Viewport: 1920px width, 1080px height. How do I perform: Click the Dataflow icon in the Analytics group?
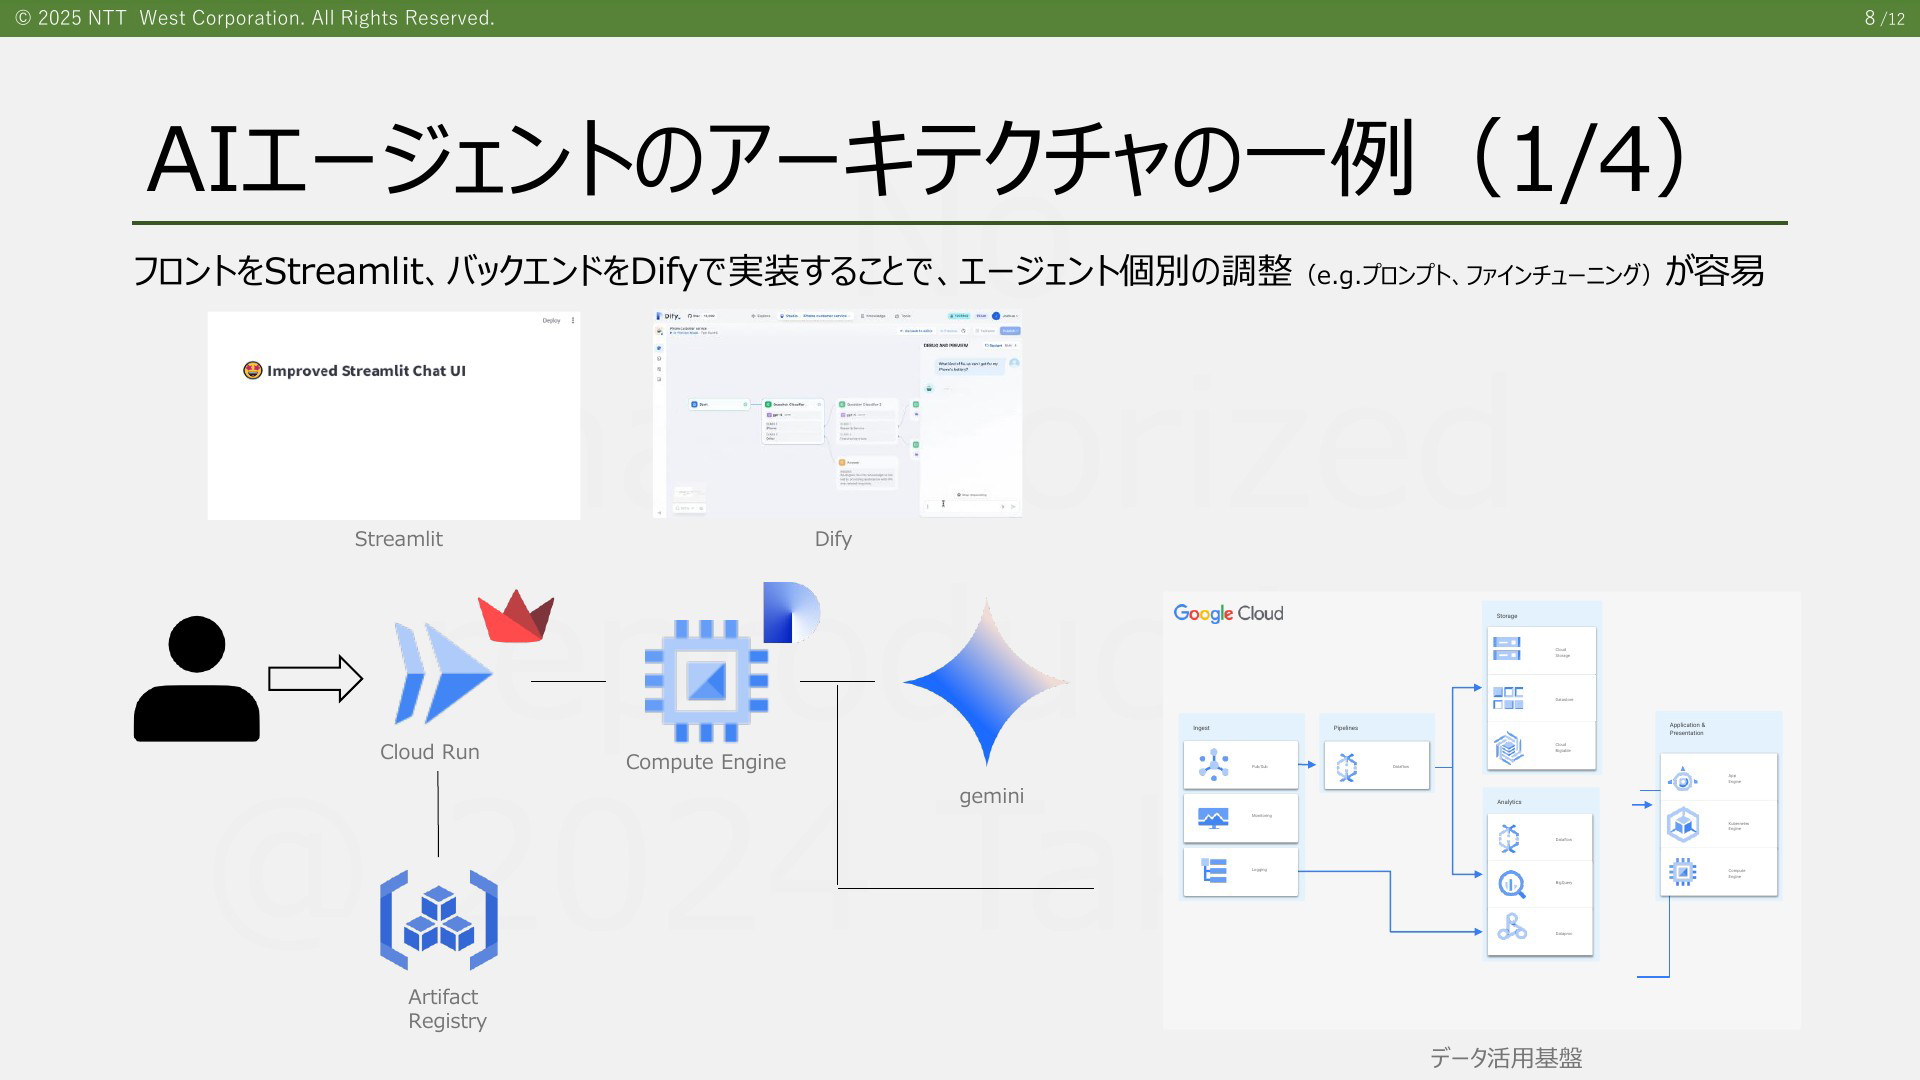click(1509, 838)
